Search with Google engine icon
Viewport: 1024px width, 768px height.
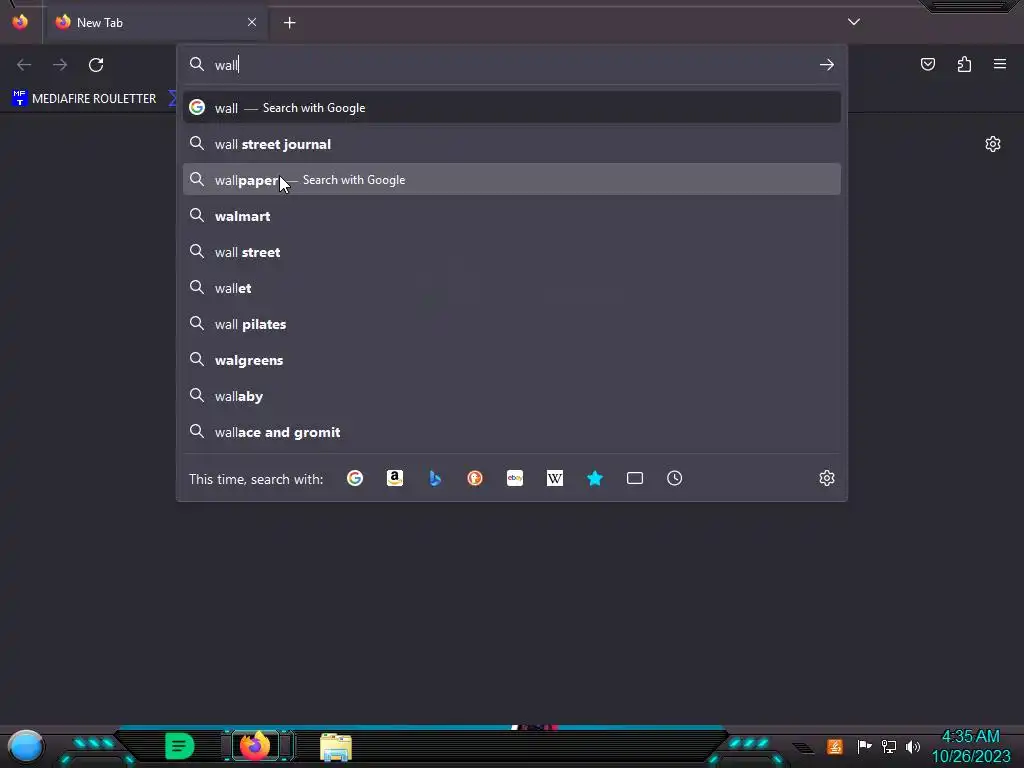pos(355,478)
